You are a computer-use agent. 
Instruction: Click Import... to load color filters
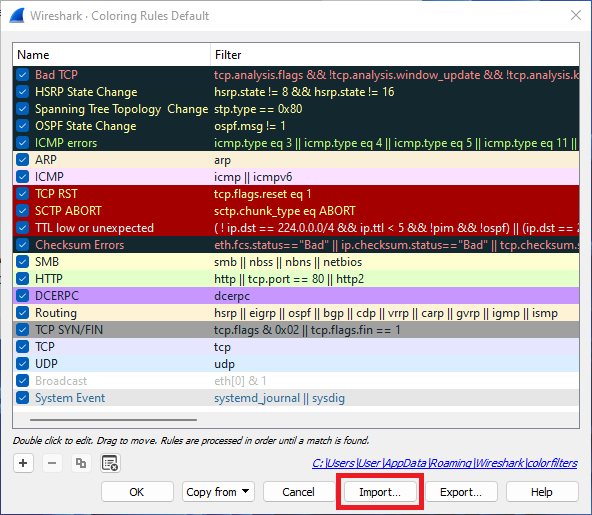(x=380, y=492)
